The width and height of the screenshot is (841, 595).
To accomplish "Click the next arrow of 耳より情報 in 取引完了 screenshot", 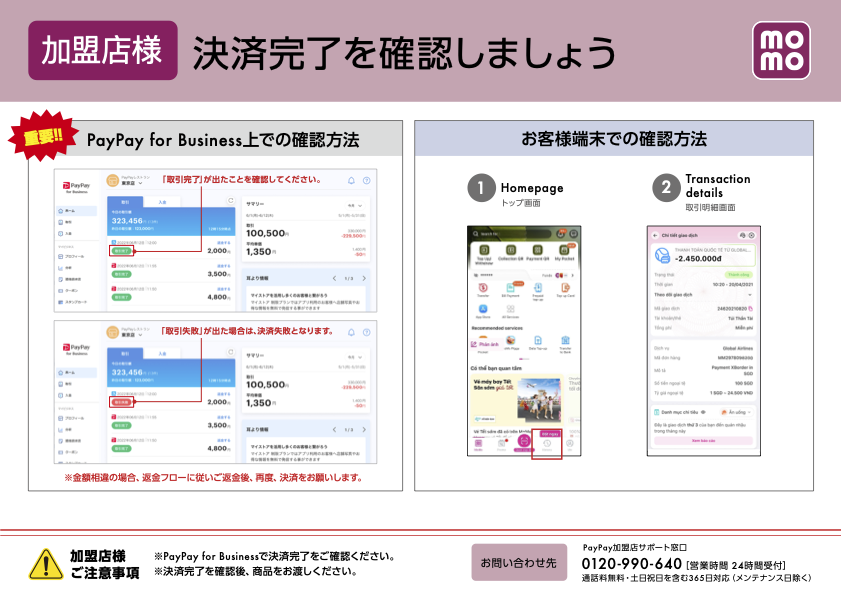I will coord(364,278).
